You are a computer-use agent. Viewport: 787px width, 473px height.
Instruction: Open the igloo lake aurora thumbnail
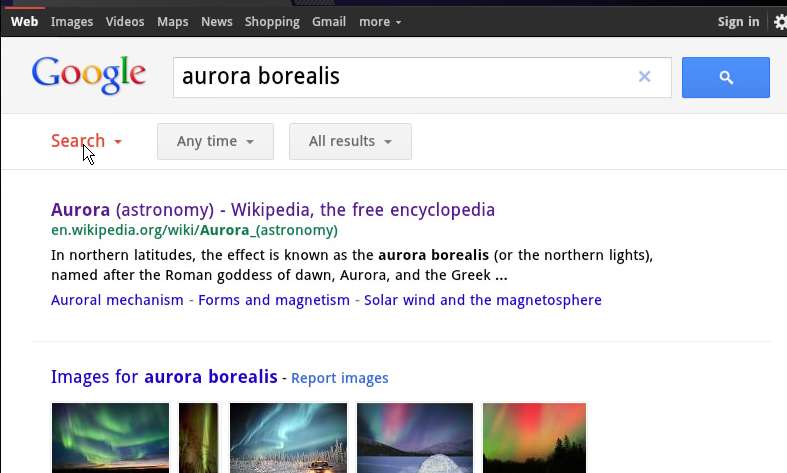(415, 438)
